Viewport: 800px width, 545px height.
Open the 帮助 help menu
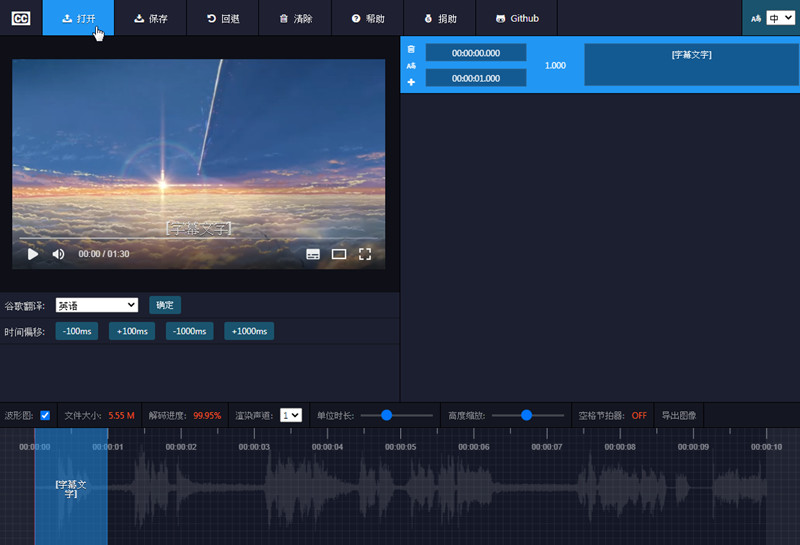tap(368, 18)
